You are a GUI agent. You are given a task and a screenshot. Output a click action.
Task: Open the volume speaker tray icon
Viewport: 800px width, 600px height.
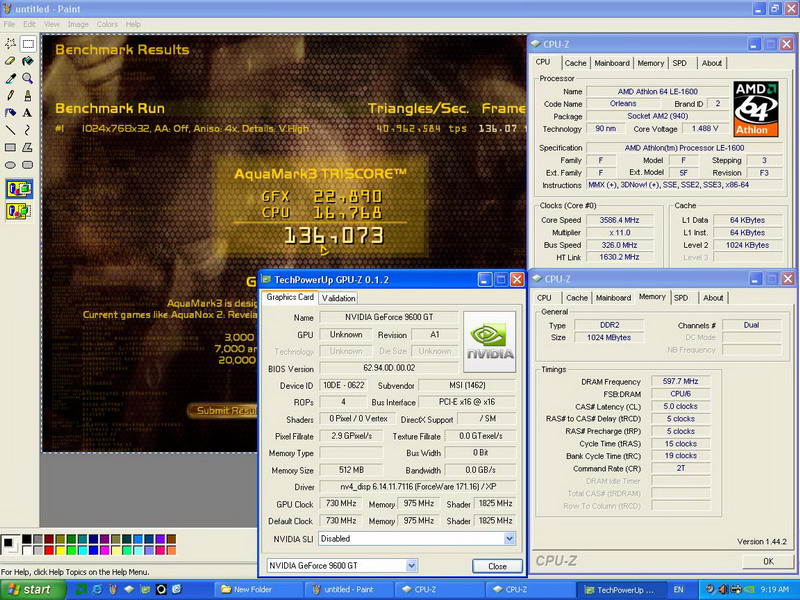[x=723, y=590]
